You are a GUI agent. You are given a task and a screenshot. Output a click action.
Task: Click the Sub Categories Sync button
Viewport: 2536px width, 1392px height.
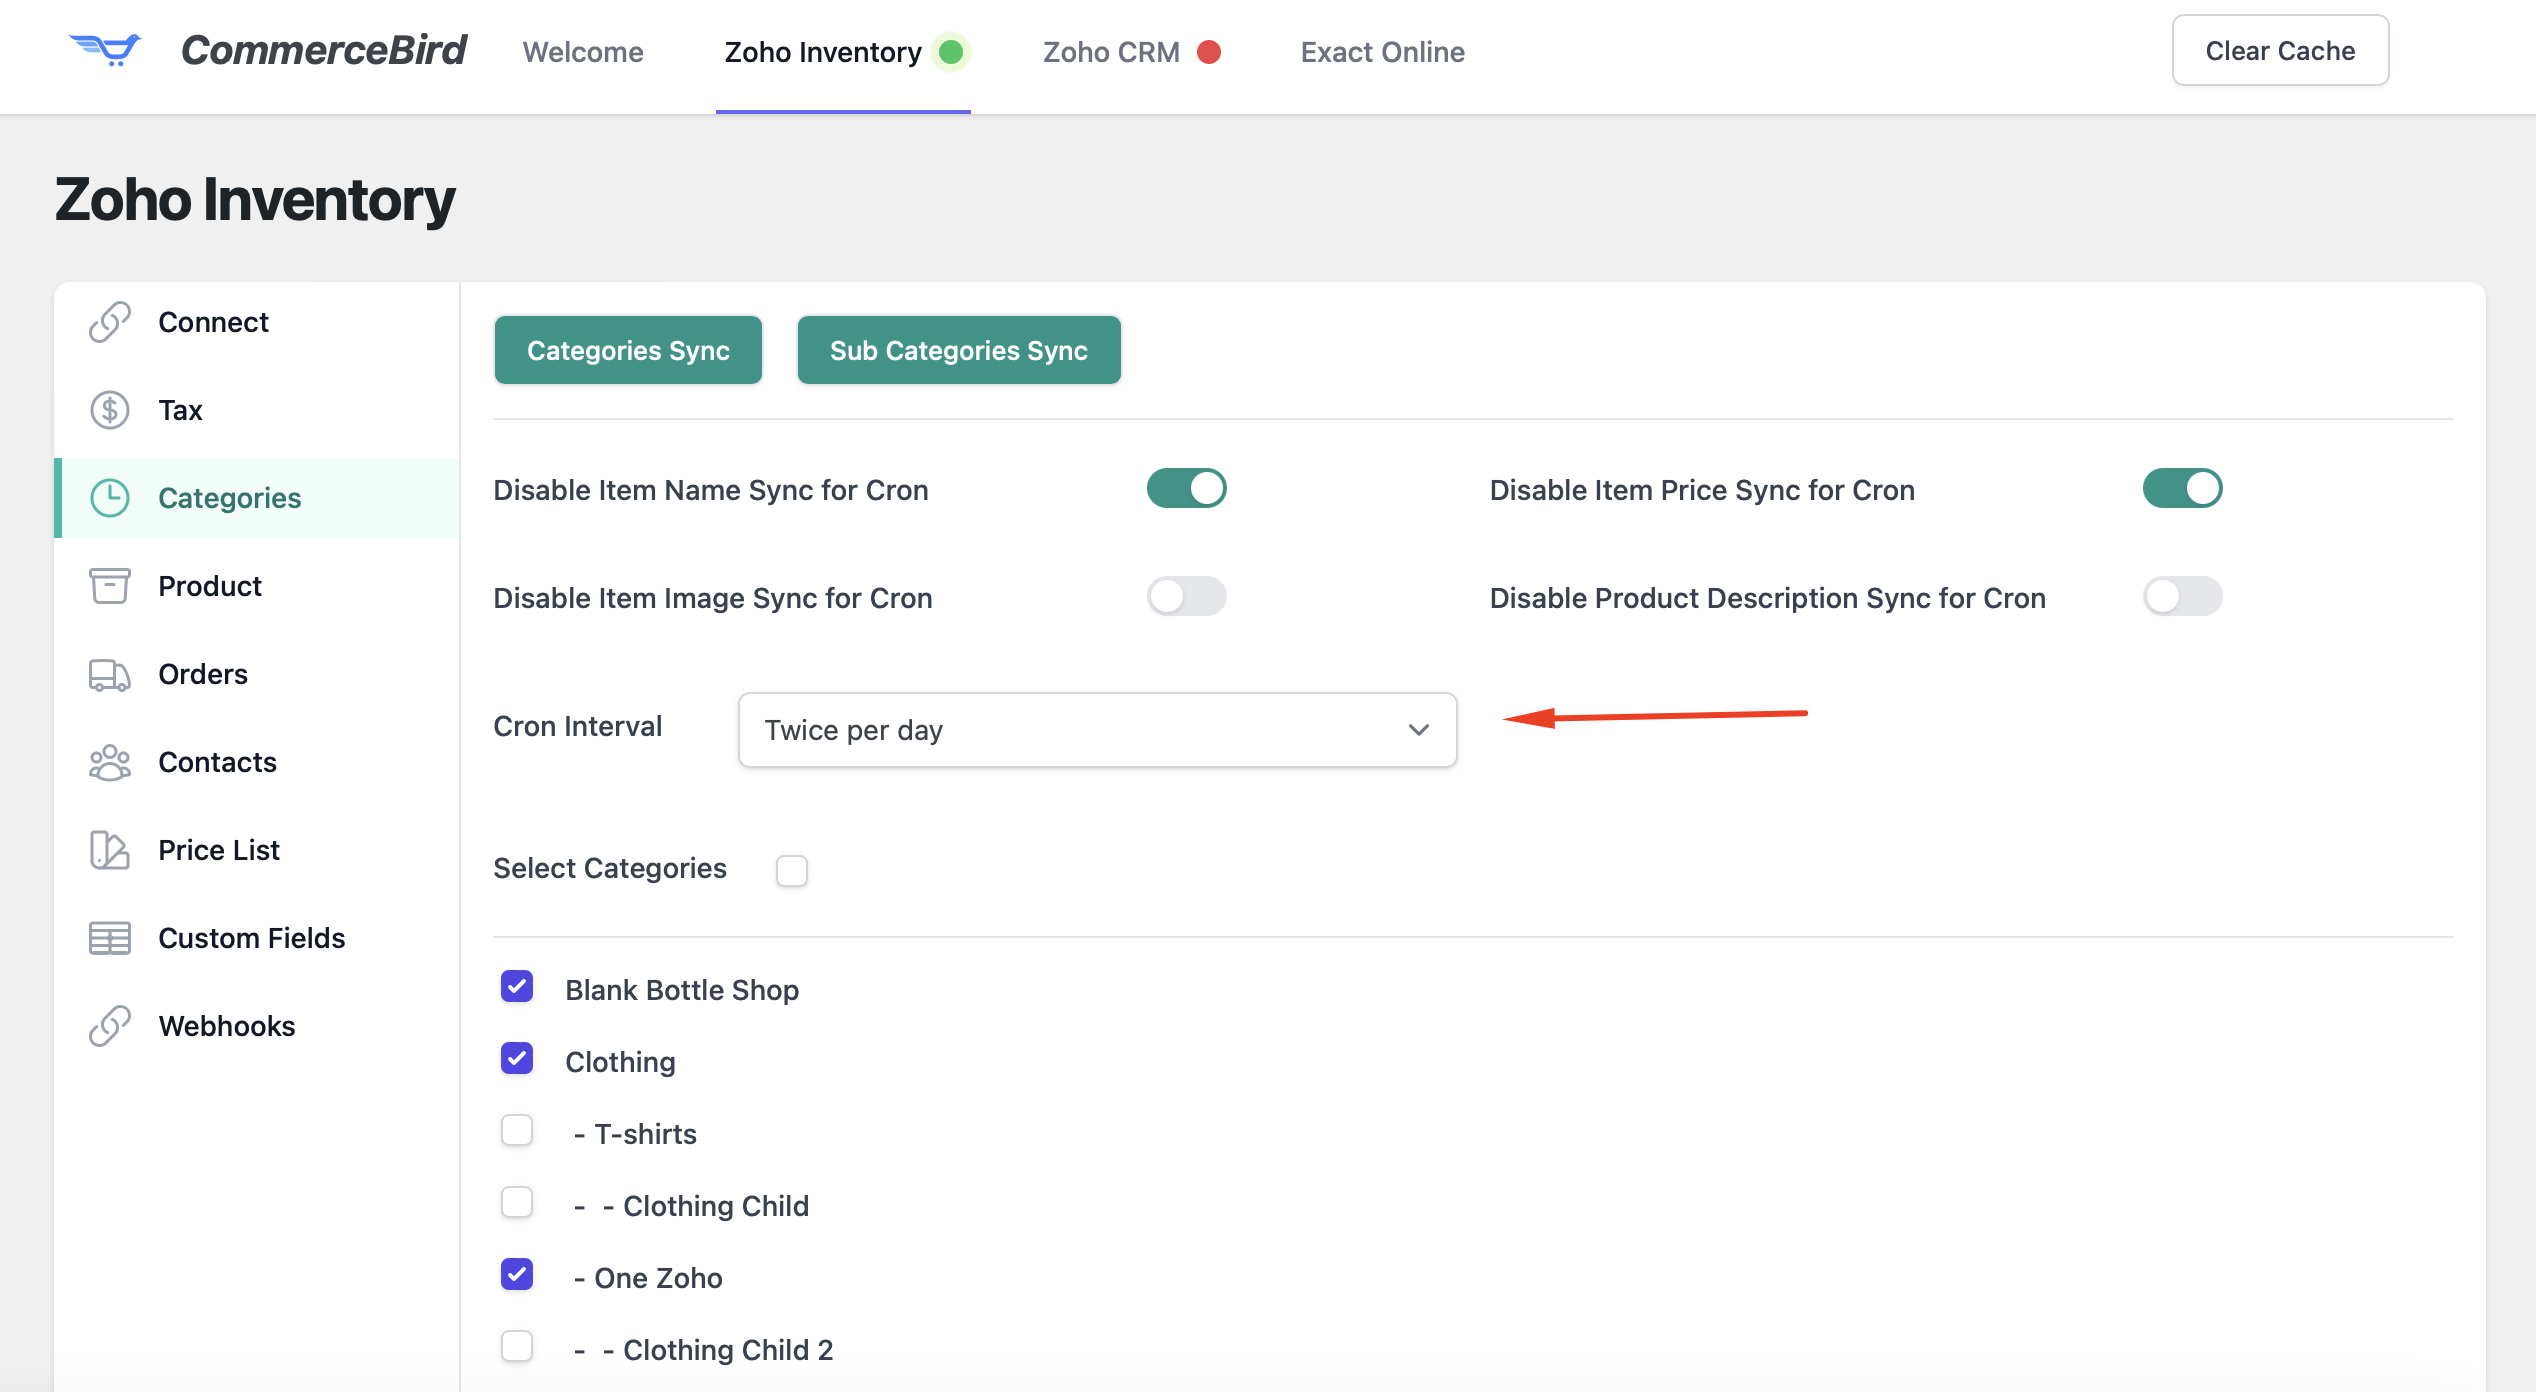pos(959,350)
